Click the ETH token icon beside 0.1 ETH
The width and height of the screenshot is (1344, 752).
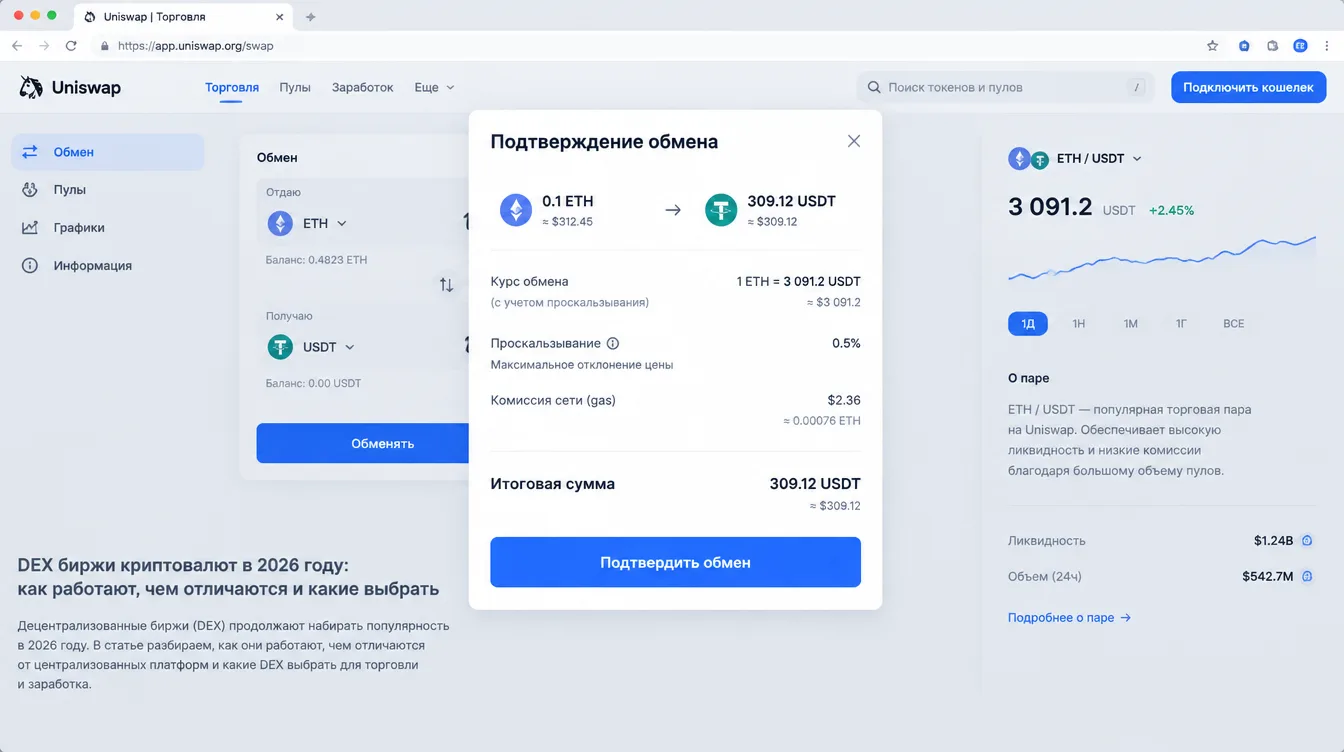pyautogui.click(x=517, y=210)
